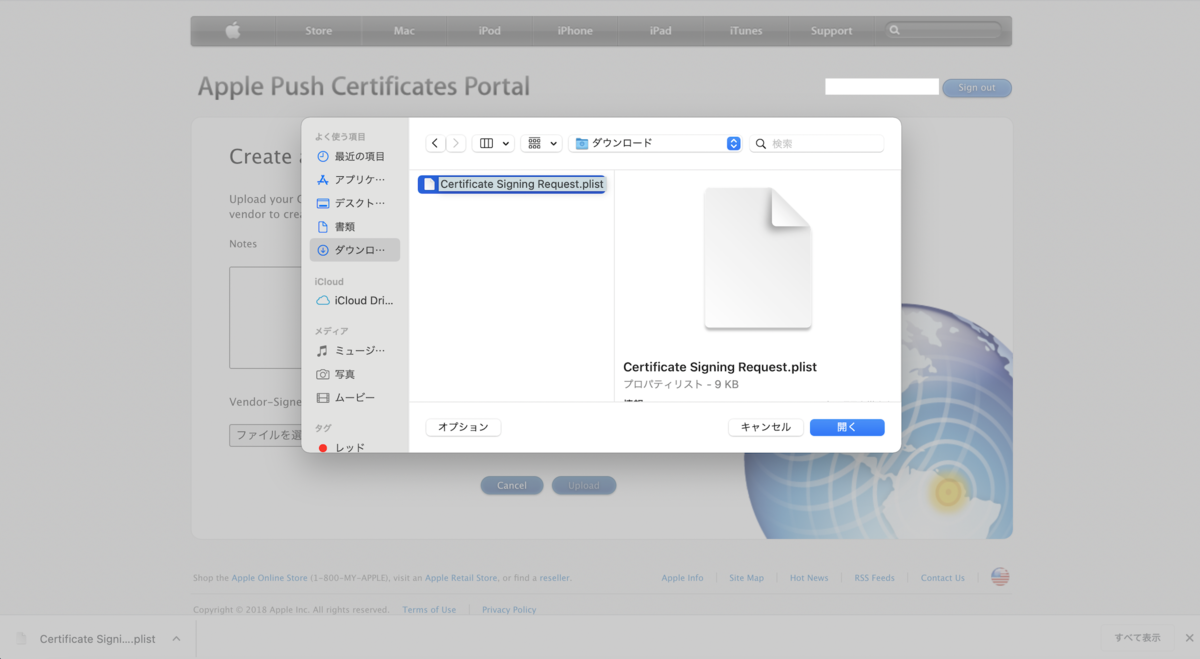The image size is (1200, 659).
Task: Select the レッド red tag
Action: (355, 447)
